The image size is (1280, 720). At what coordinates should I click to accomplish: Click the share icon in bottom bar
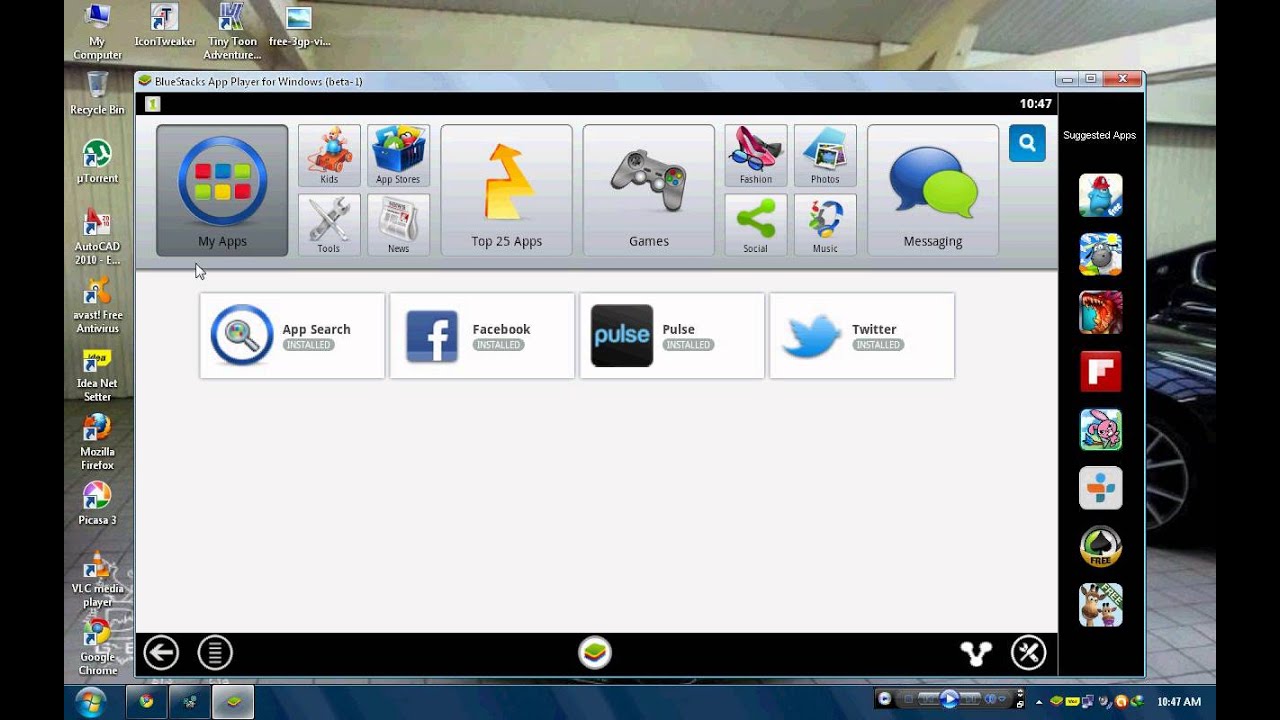(x=976, y=653)
